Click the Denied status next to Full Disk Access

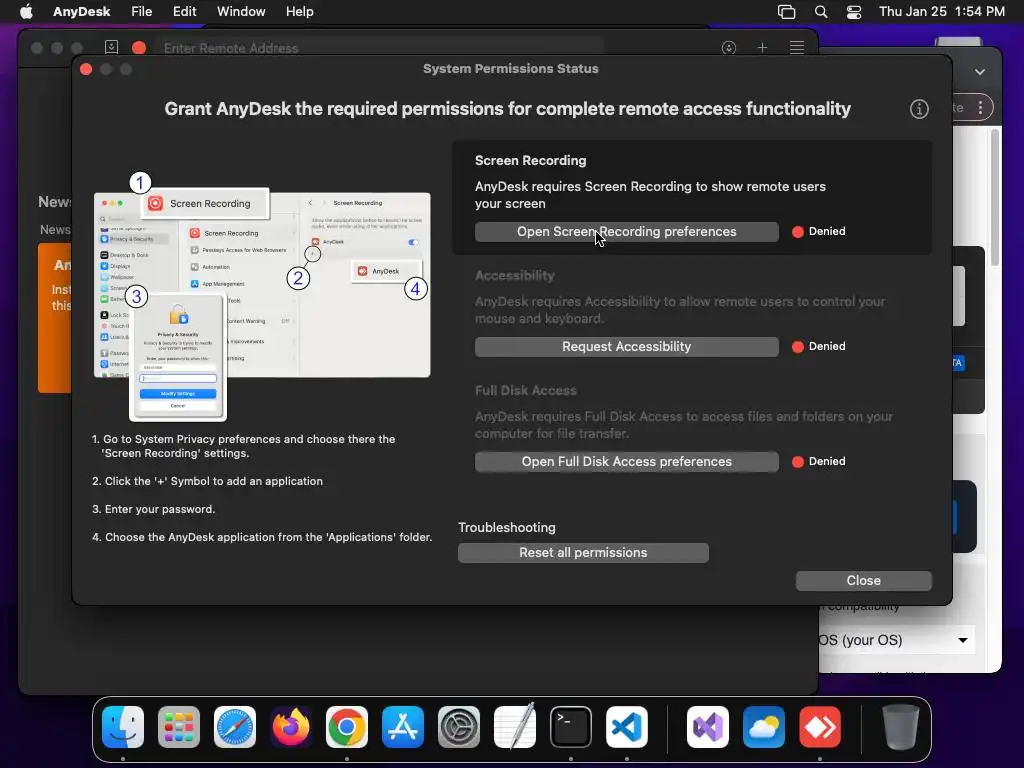pos(819,461)
